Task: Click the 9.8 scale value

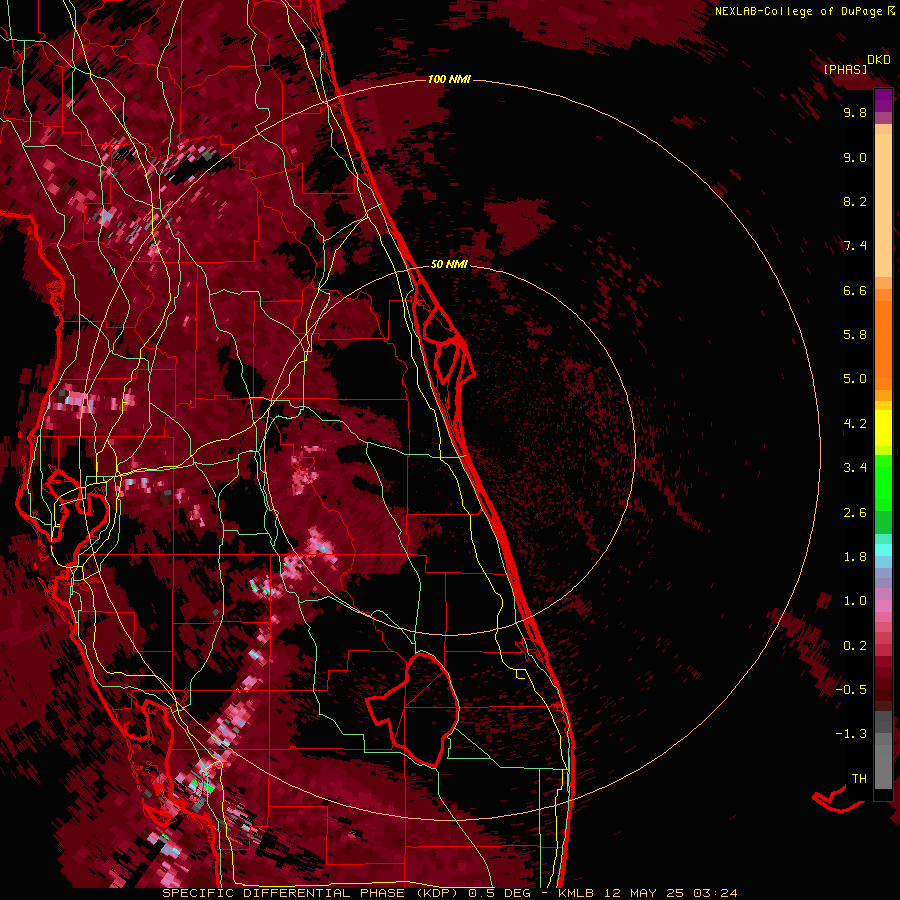Action: pyautogui.click(x=855, y=113)
